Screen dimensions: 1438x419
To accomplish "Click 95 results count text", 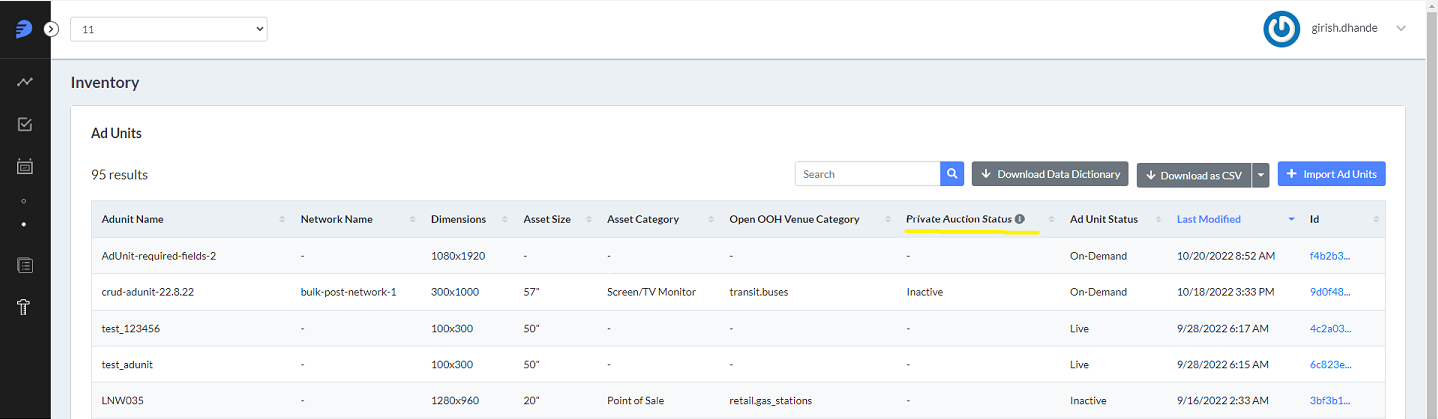I will (x=119, y=175).
